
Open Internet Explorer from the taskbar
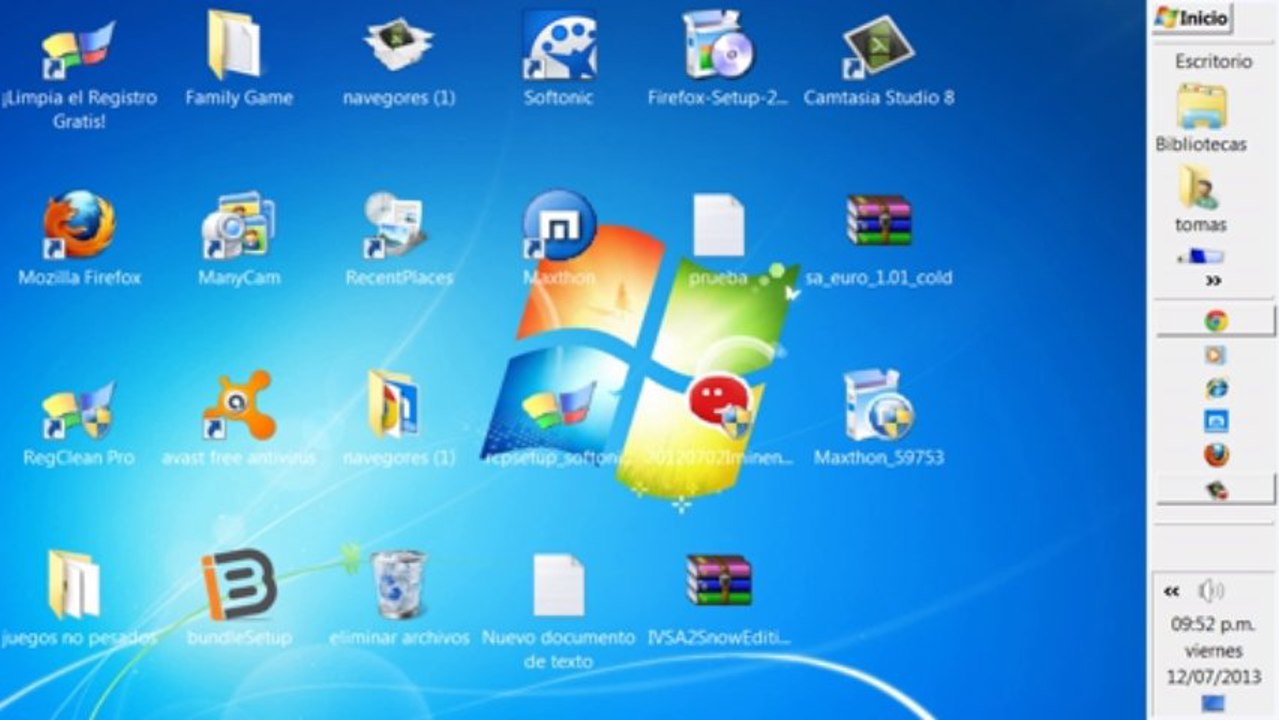[x=1216, y=388]
